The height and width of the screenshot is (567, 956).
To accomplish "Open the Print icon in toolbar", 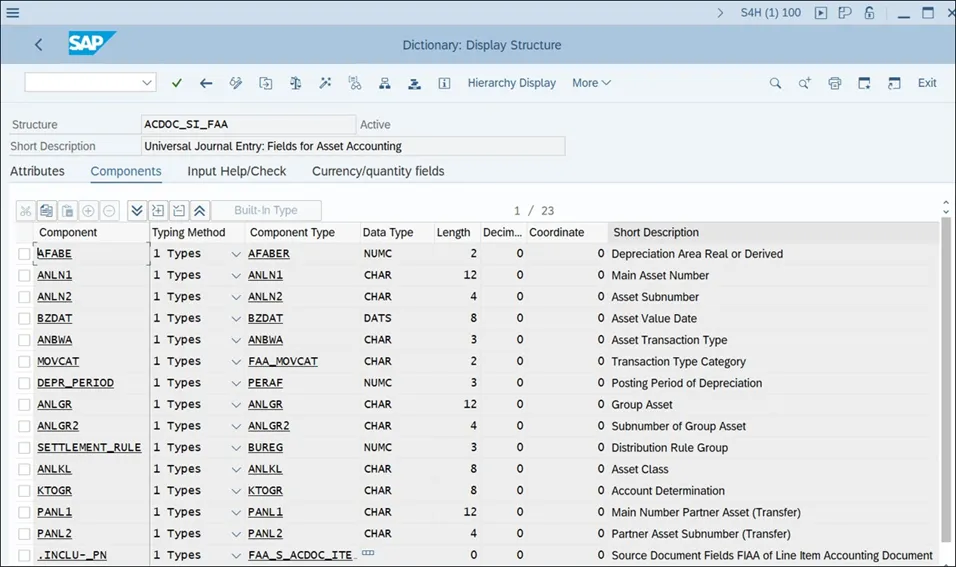I will [x=834, y=83].
